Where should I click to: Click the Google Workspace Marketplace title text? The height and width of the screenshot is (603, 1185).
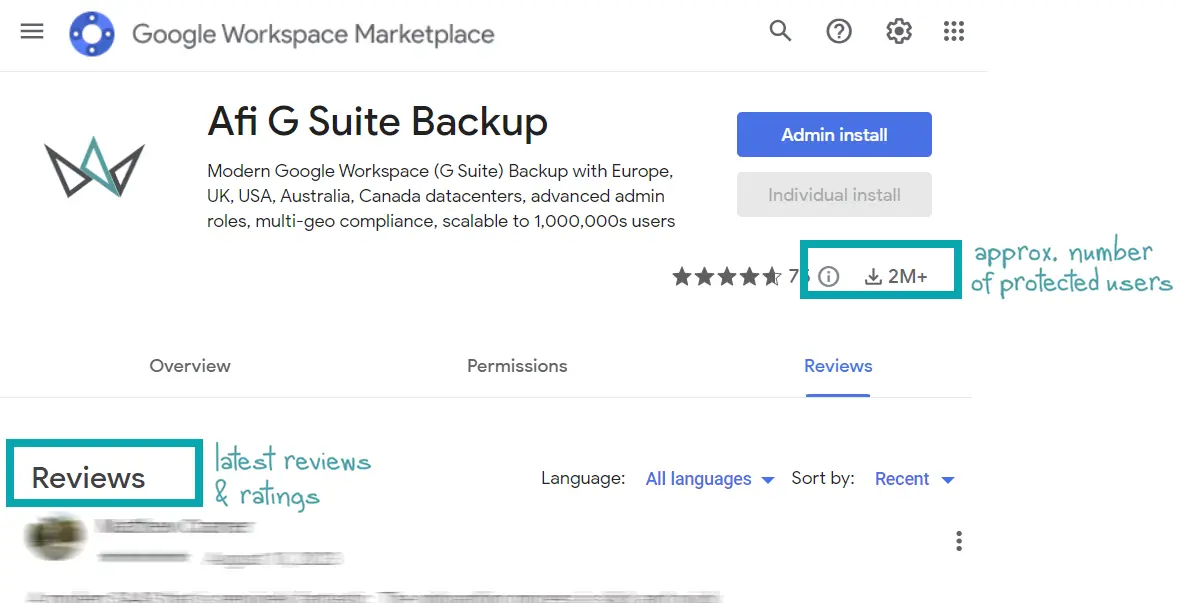[313, 34]
